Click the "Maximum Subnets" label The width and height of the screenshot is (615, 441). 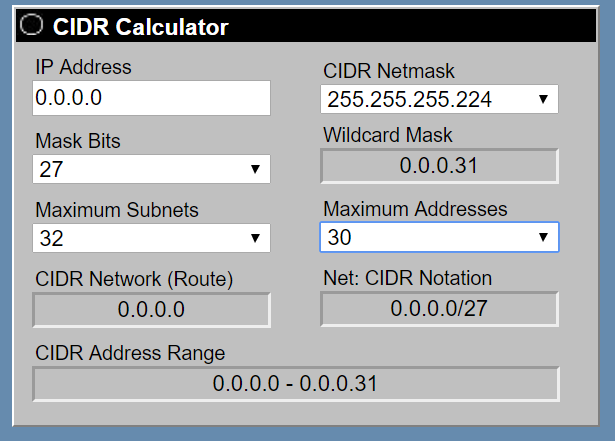(117, 210)
